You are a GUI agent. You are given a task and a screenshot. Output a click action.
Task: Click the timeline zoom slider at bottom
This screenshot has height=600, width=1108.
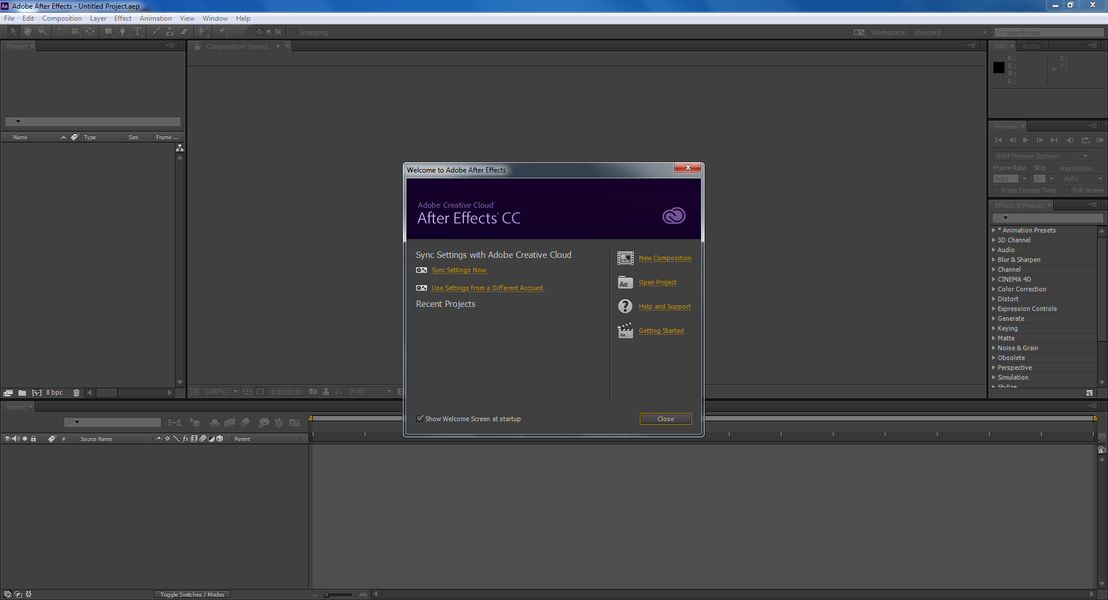click(x=338, y=594)
